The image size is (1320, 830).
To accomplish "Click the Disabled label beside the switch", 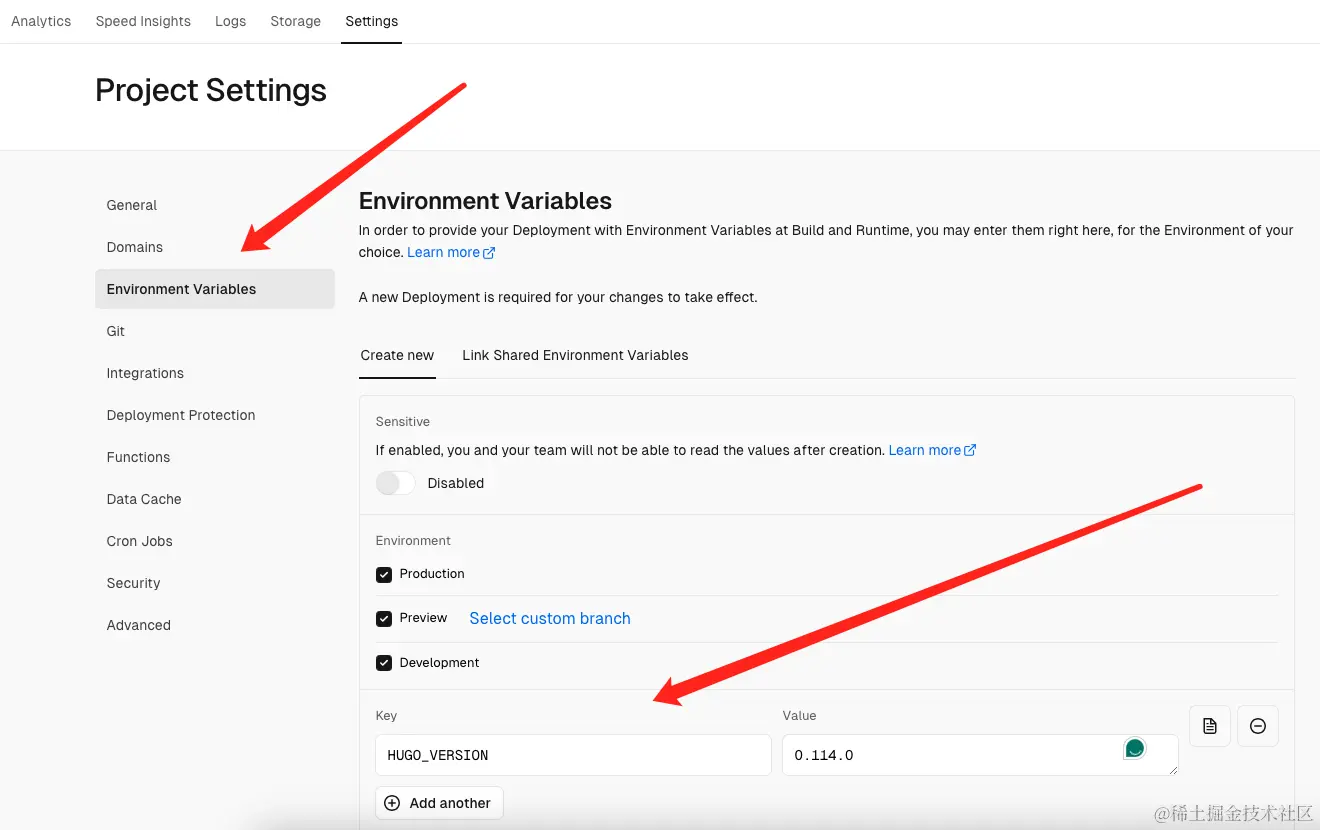I will [456, 483].
